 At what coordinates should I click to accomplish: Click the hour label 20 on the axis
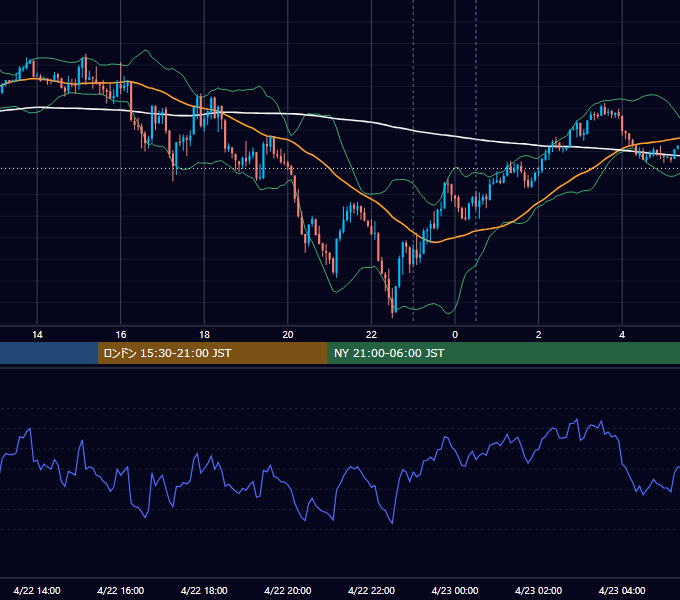pos(288,335)
